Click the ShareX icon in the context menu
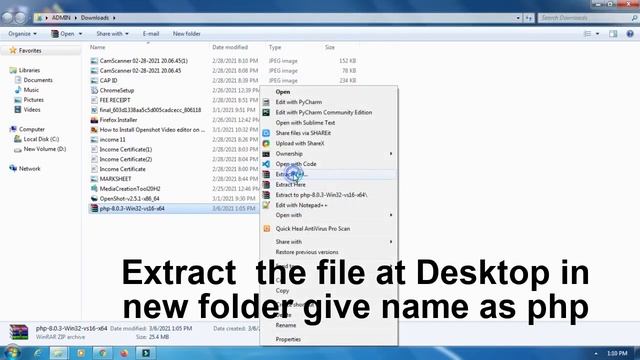Image resolution: width=640 pixels, height=360 pixels. point(266,143)
